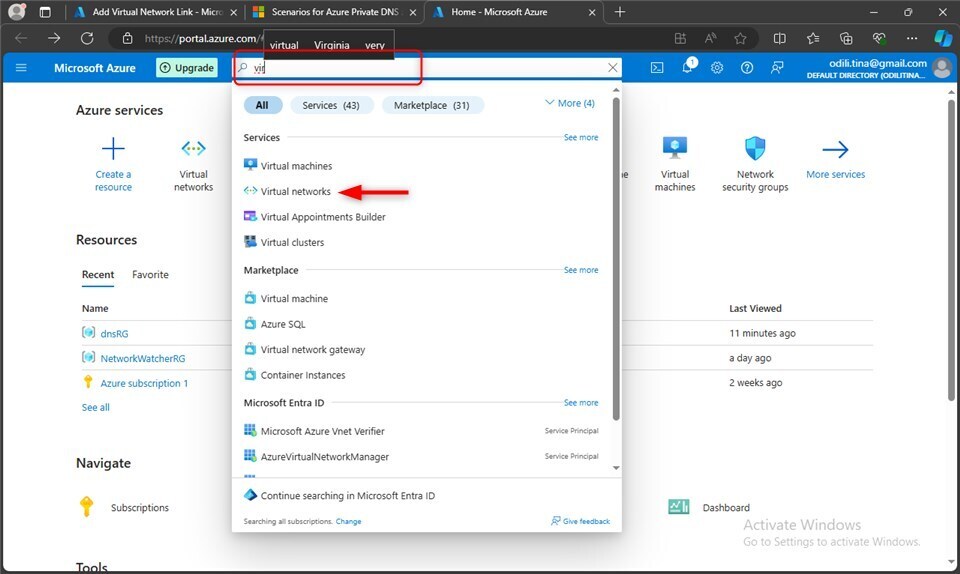This screenshot has height=574, width=960.
Task: Open browser Read aloud icon
Action: pos(710,39)
